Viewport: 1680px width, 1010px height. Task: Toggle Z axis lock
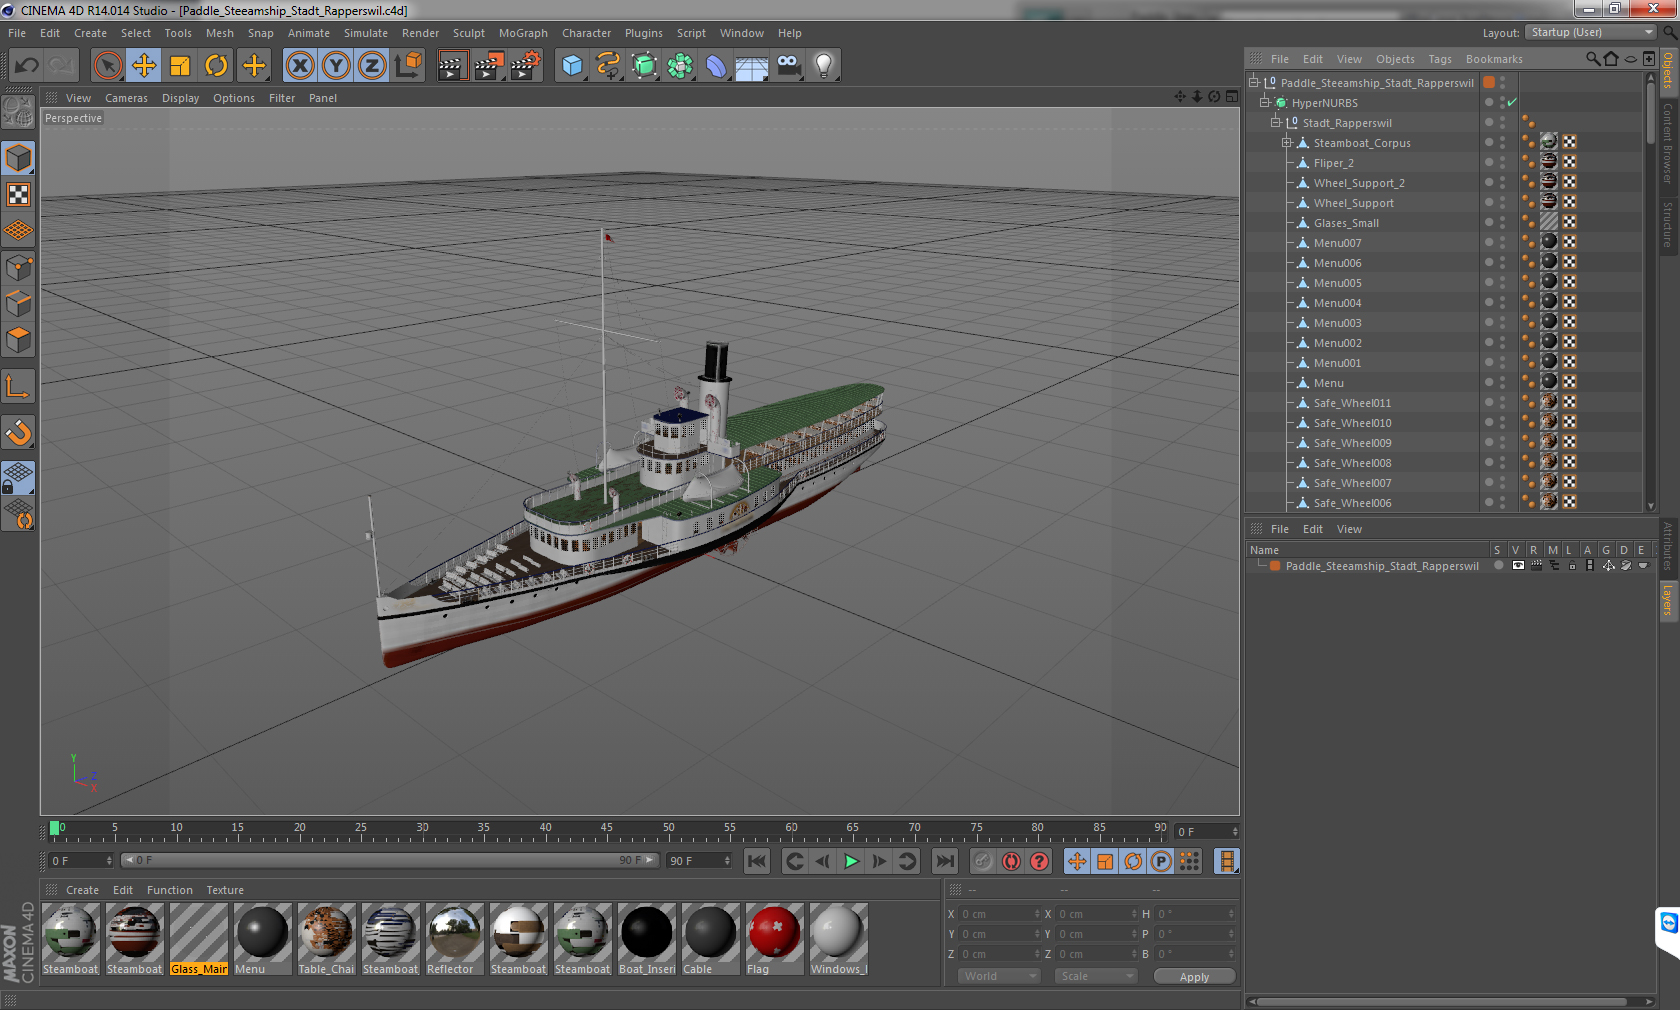[372, 66]
